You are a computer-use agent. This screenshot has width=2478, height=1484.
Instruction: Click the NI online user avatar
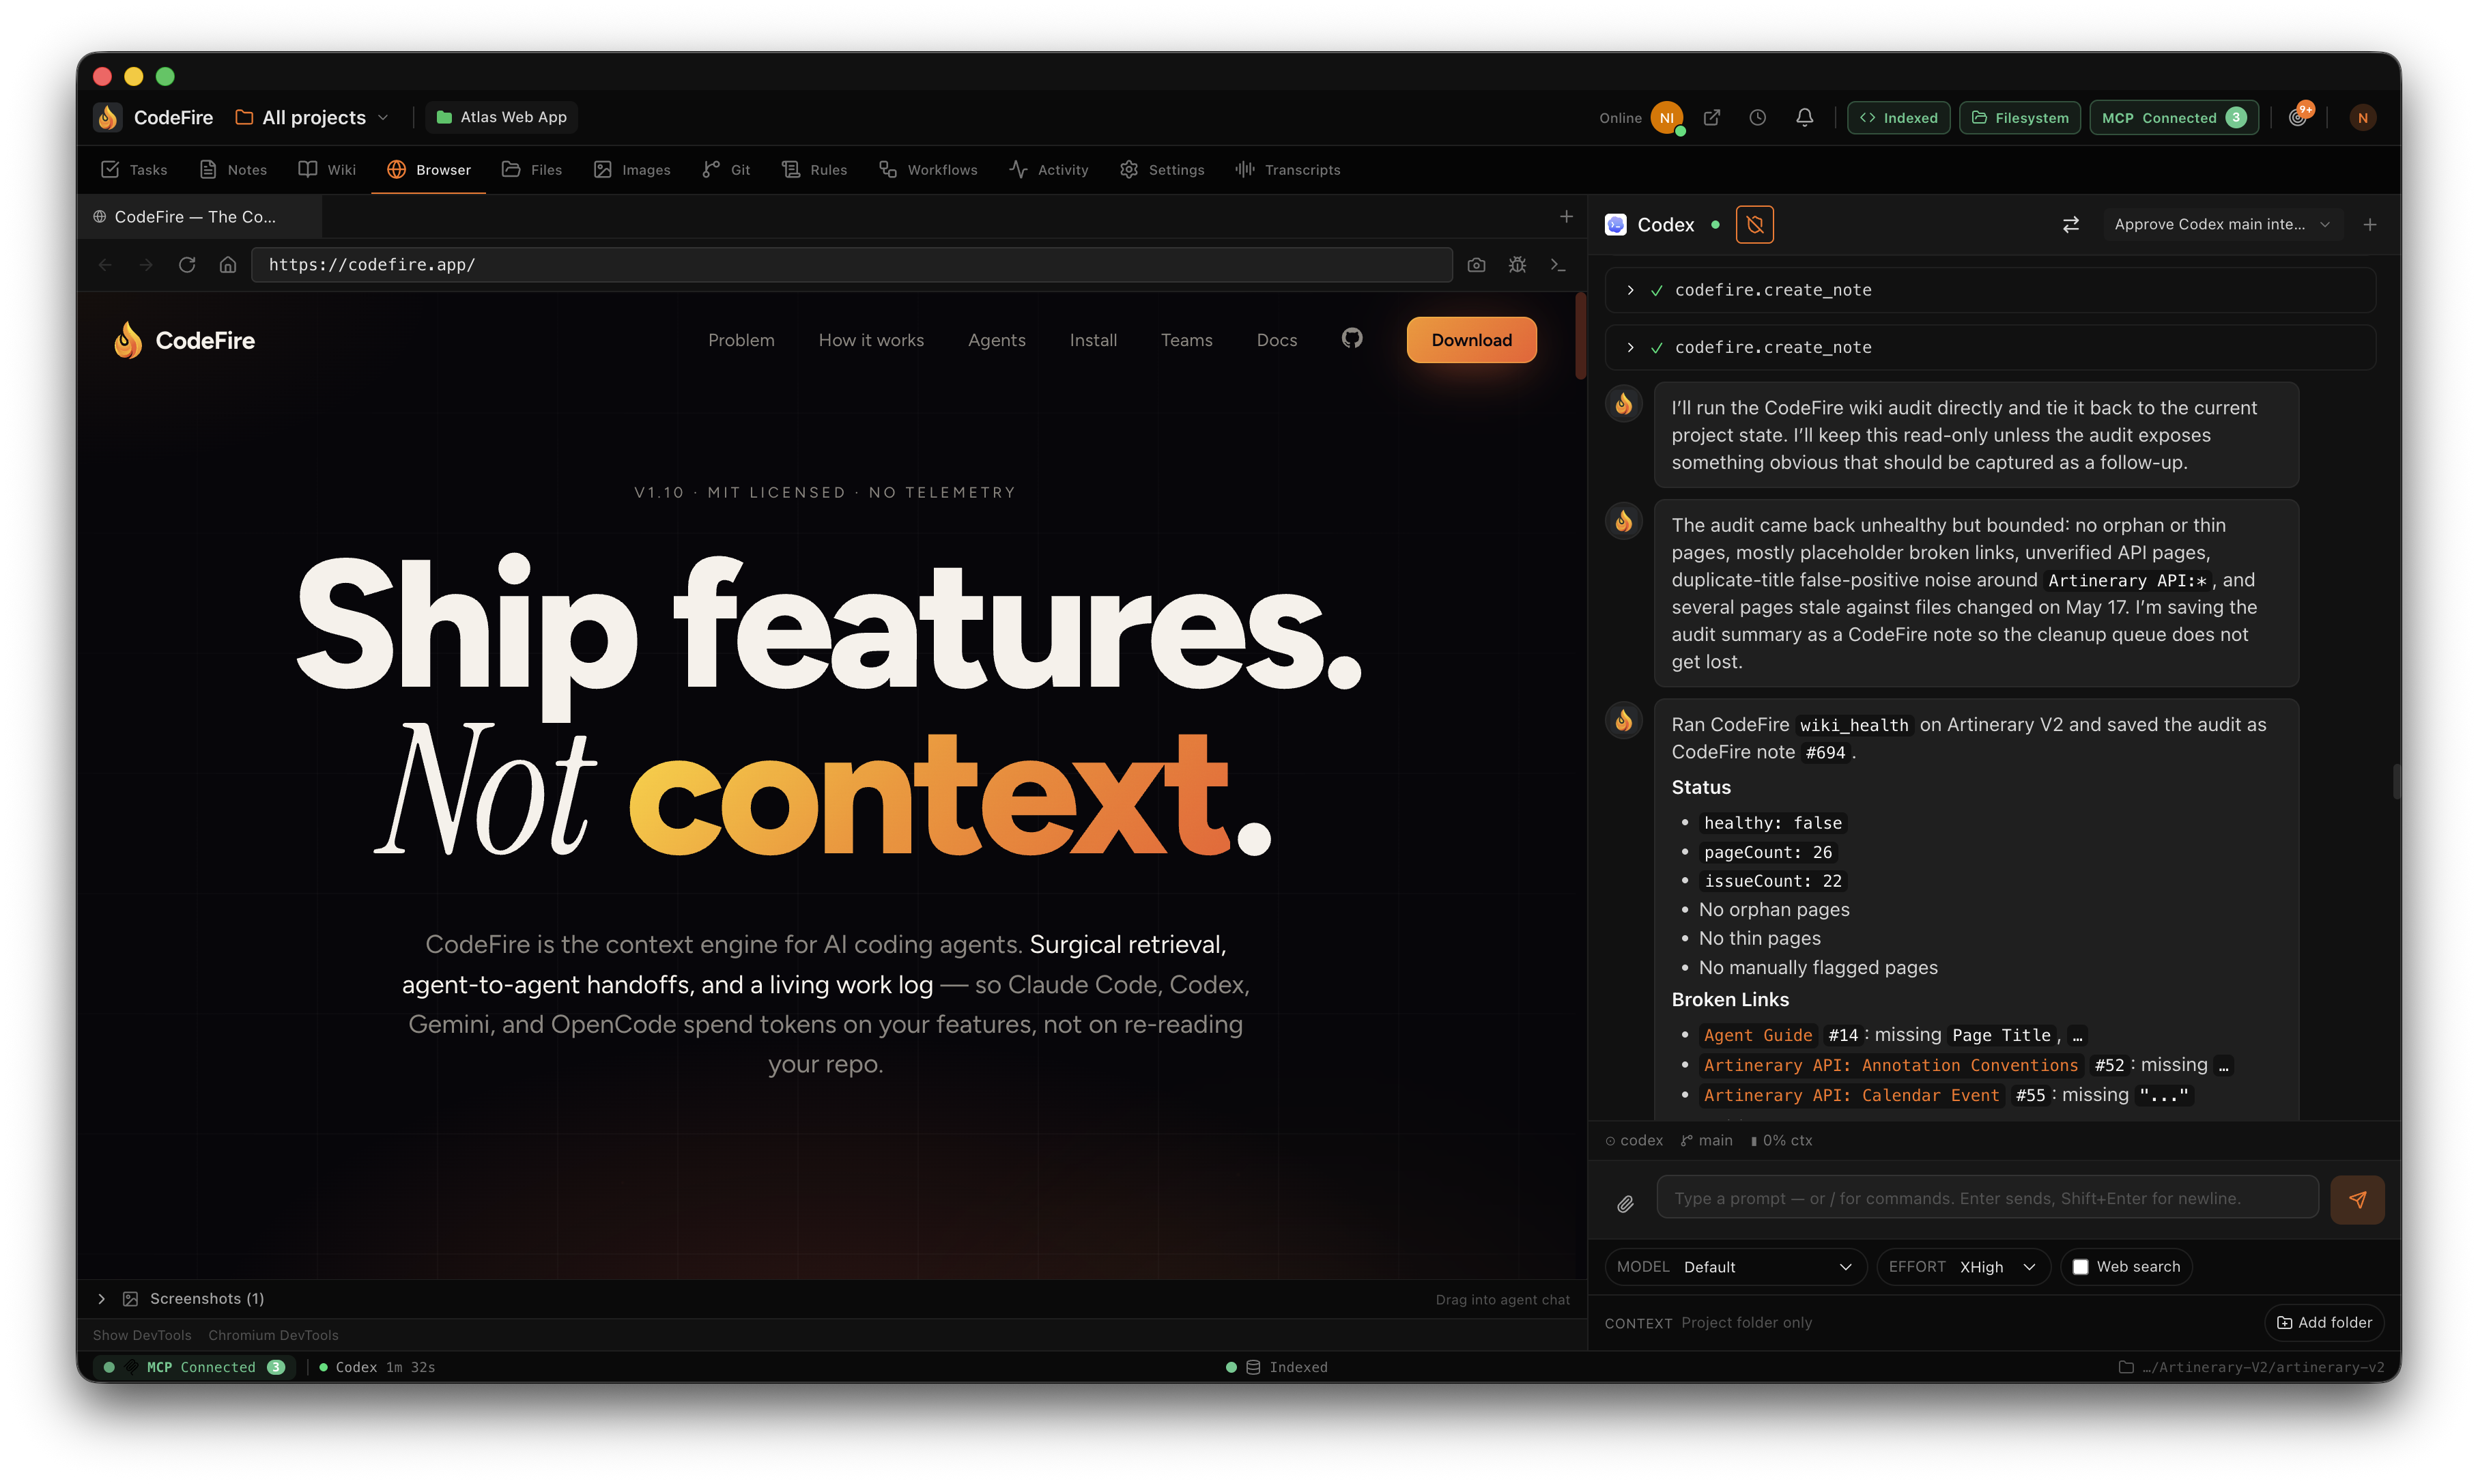1667,117
